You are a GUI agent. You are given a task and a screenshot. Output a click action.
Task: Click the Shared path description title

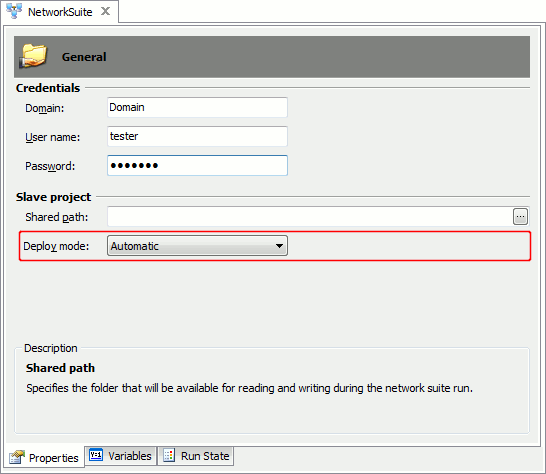[x=60, y=368]
